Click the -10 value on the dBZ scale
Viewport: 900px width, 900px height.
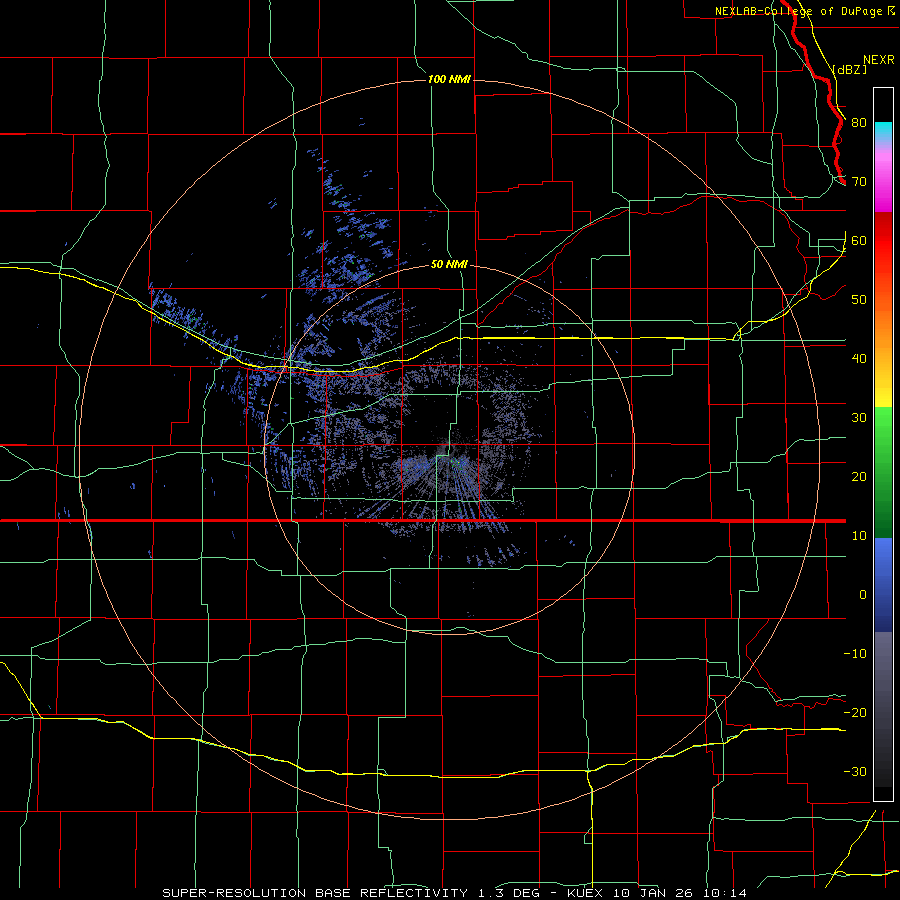coord(855,654)
